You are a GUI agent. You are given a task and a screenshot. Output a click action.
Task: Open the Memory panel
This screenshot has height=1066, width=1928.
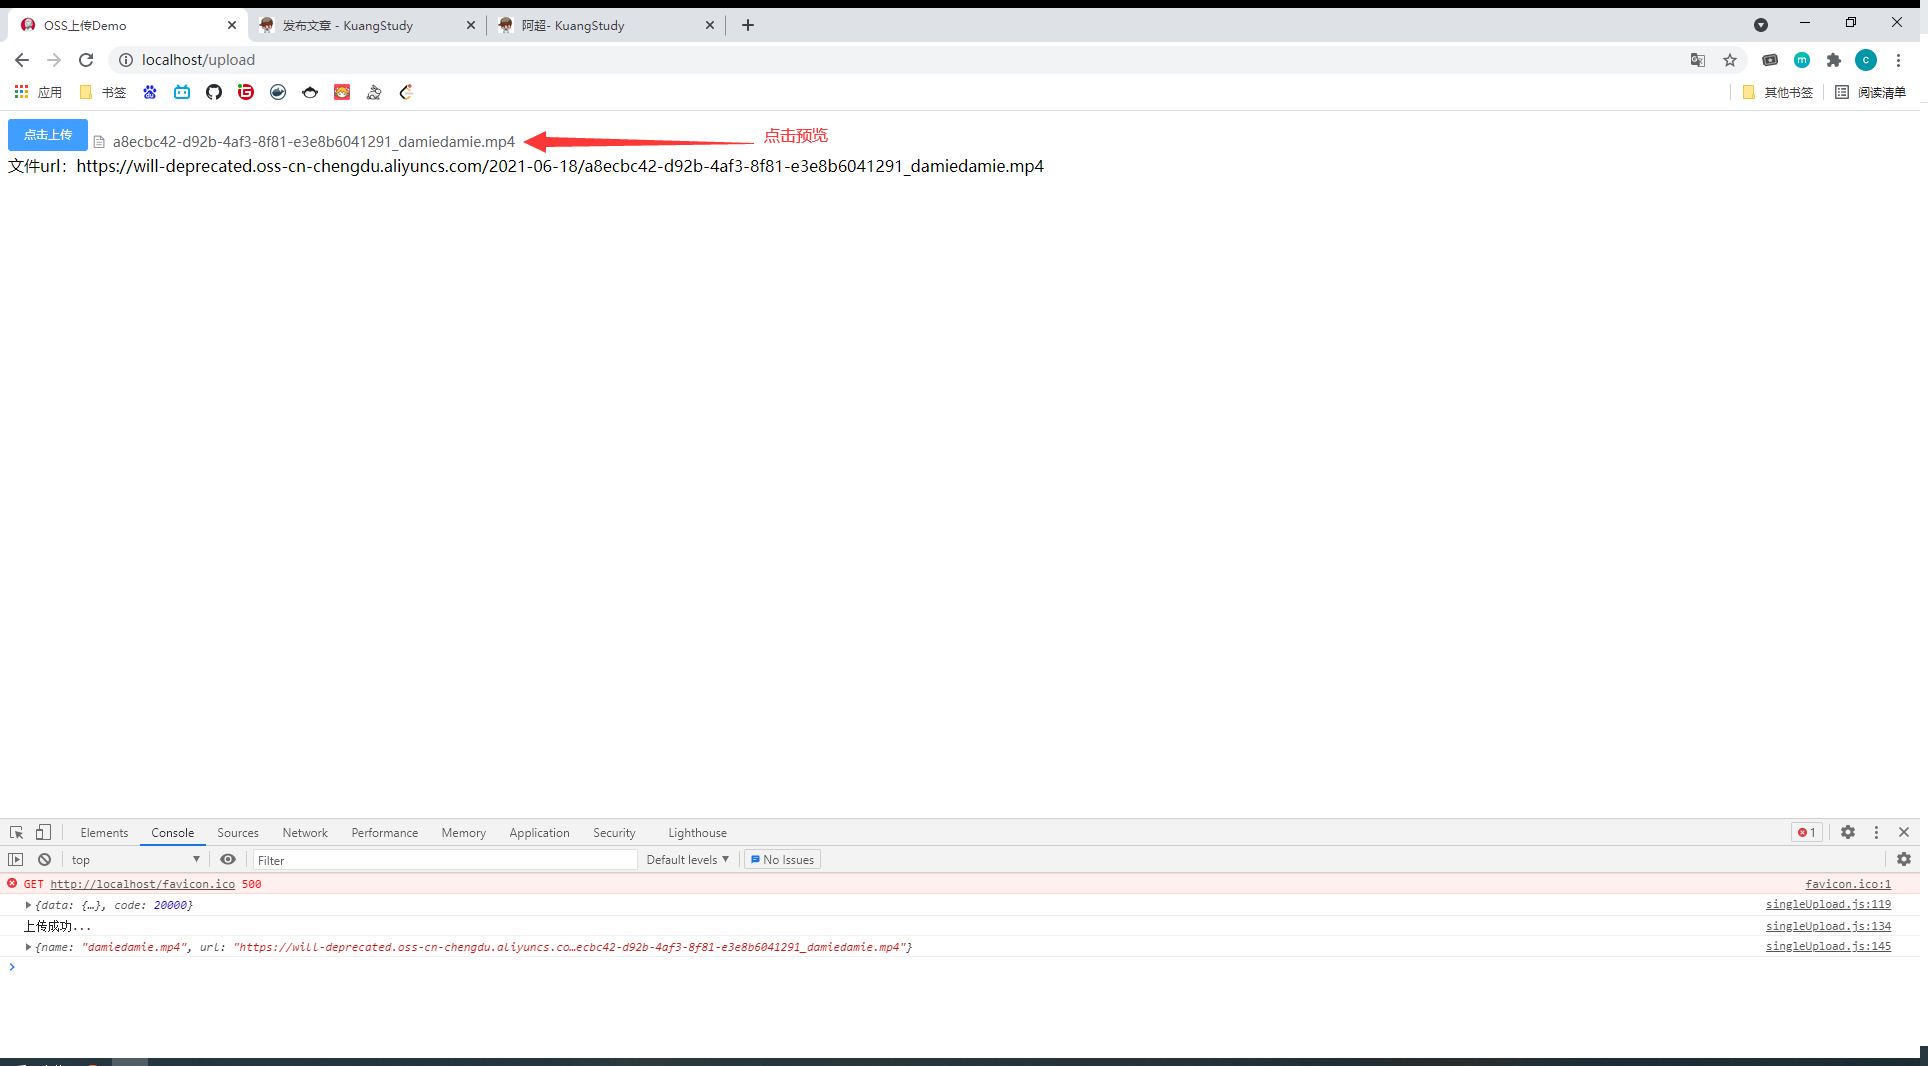click(x=464, y=832)
